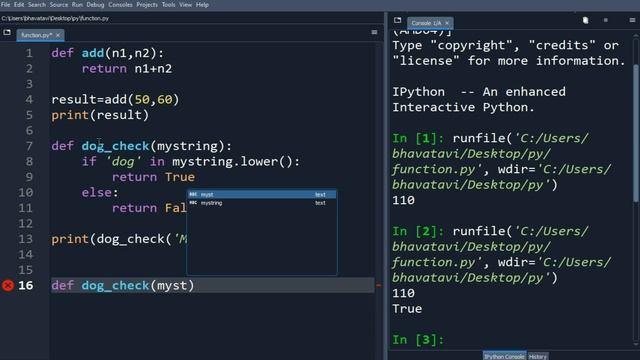The width and height of the screenshot is (640, 360).
Task: Open the View menu
Action: tap(185, 4)
